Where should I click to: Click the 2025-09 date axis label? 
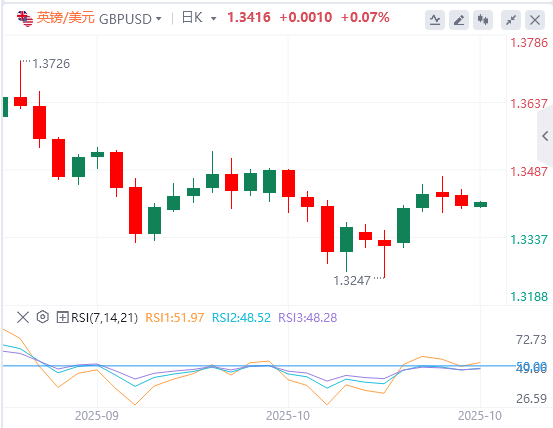pyautogui.click(x=97, y=416)
